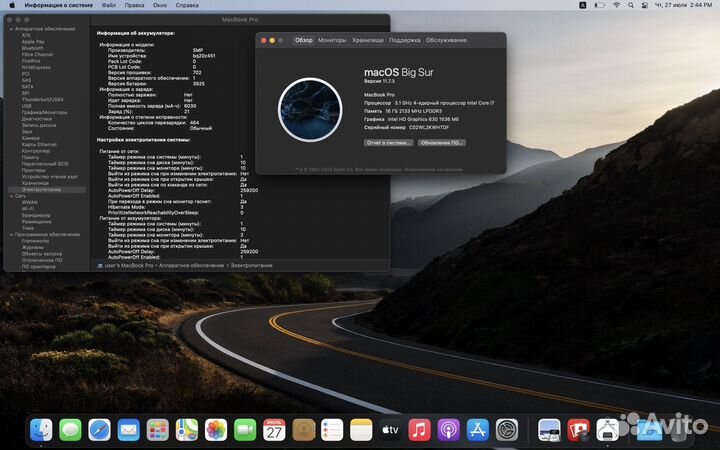Open Spotlight search magnifier in menu bar
This screenshot has width=720, height=450.
click(631, 5)
